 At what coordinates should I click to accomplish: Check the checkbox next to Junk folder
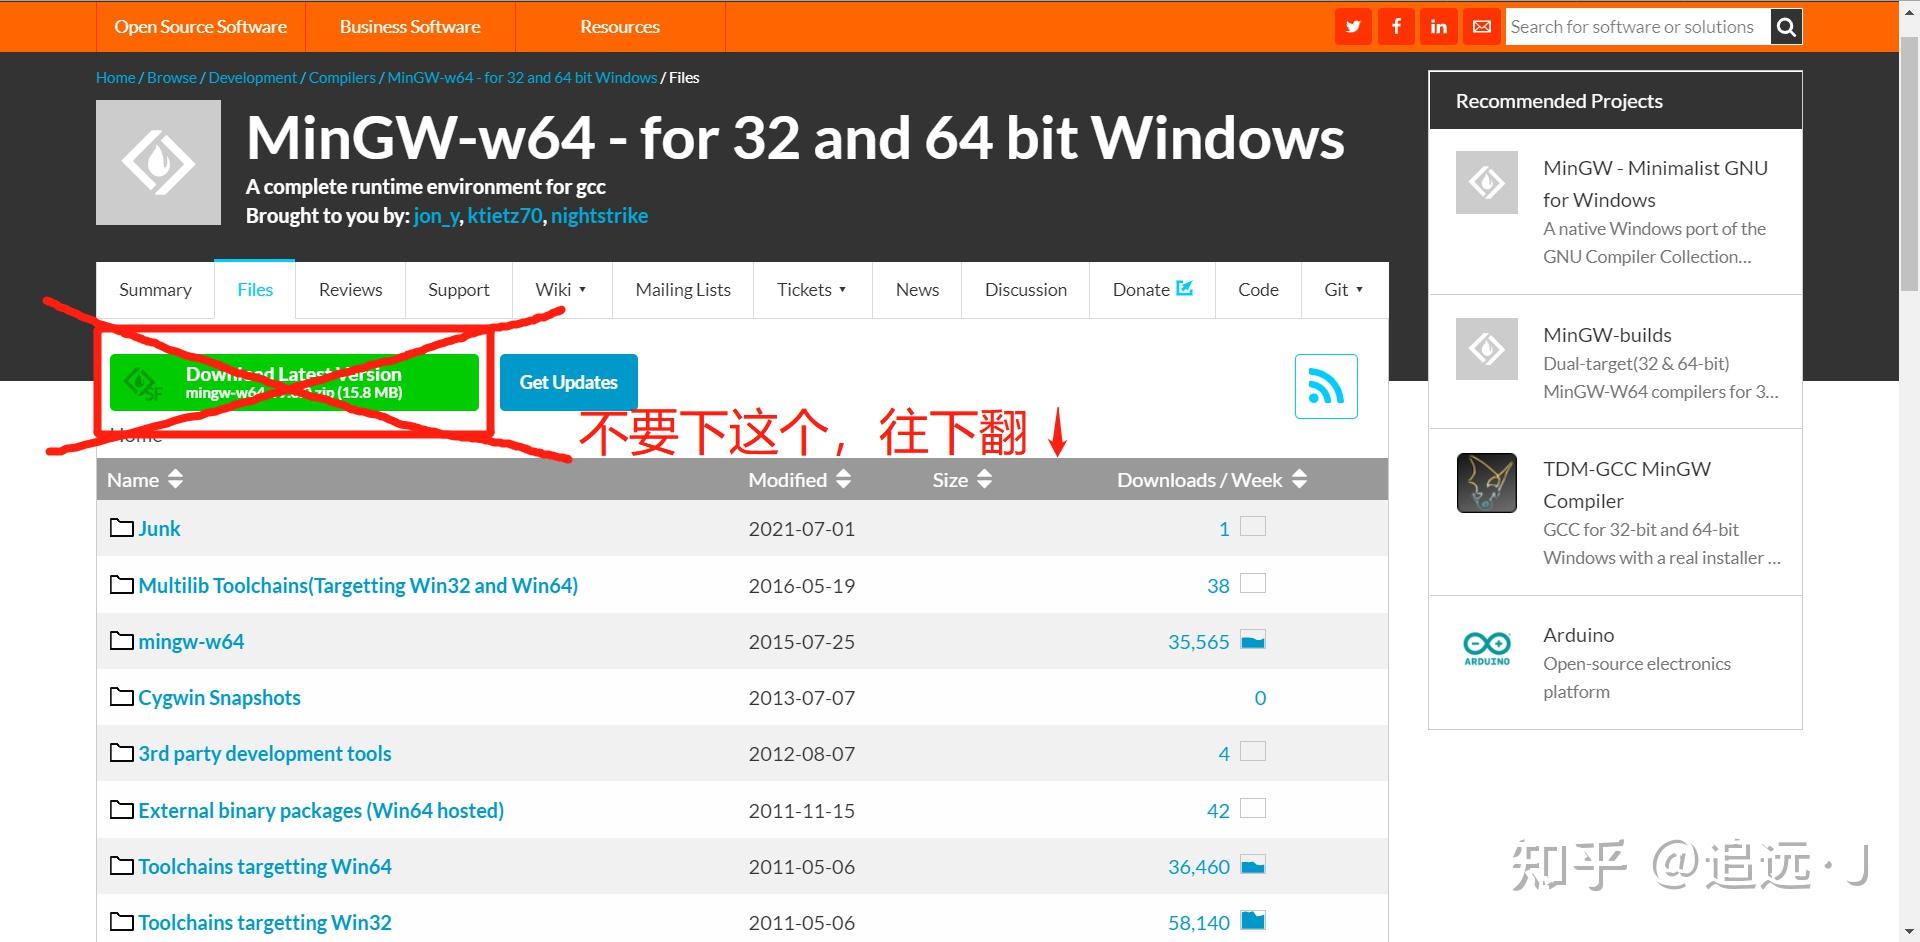coord(1253,525)
